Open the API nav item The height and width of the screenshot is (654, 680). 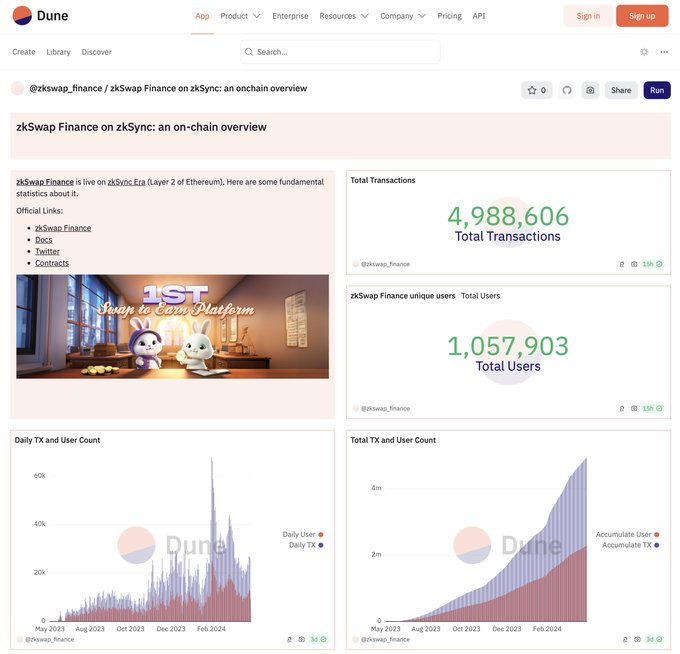coord(479,16)
